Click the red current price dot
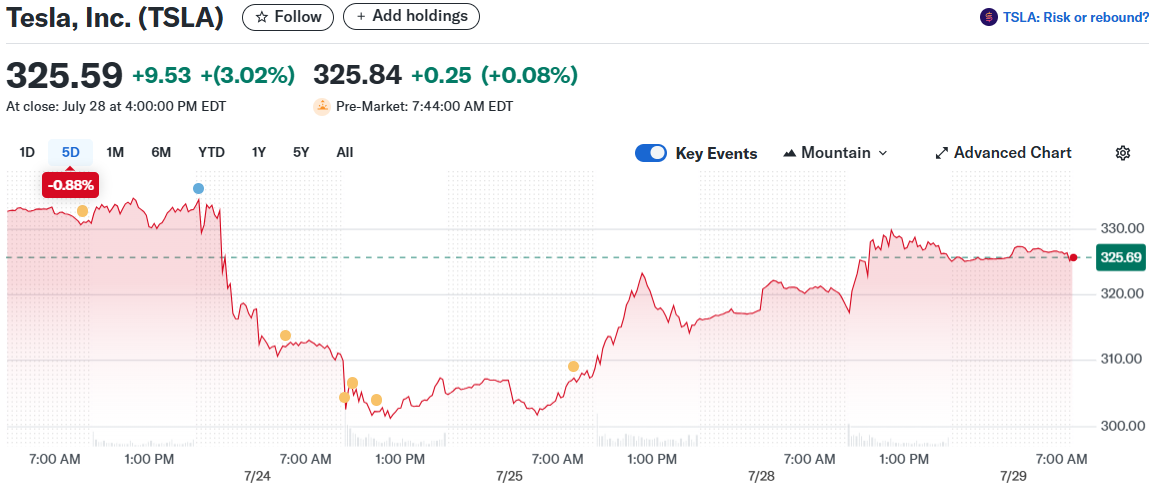Viewport: 1151px width, 486px height. pos(1073,258)
